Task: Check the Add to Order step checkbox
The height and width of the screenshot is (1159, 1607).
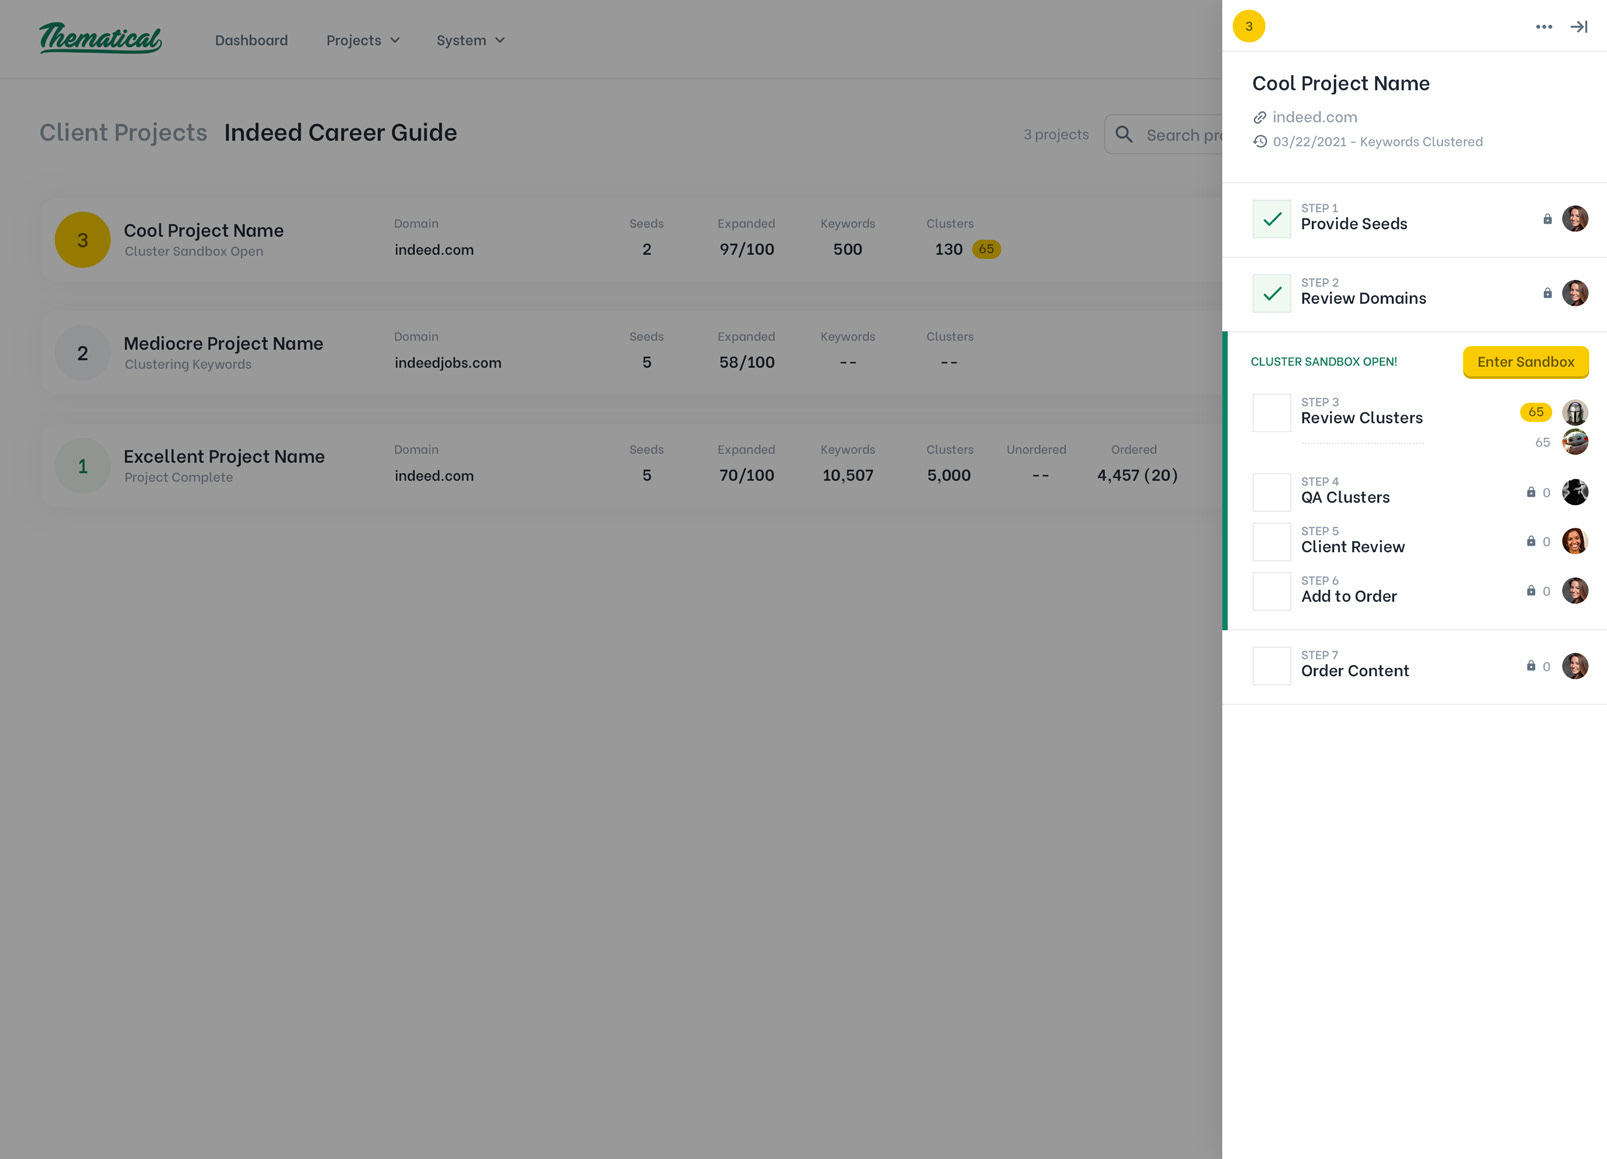Action: [1272, 591]
